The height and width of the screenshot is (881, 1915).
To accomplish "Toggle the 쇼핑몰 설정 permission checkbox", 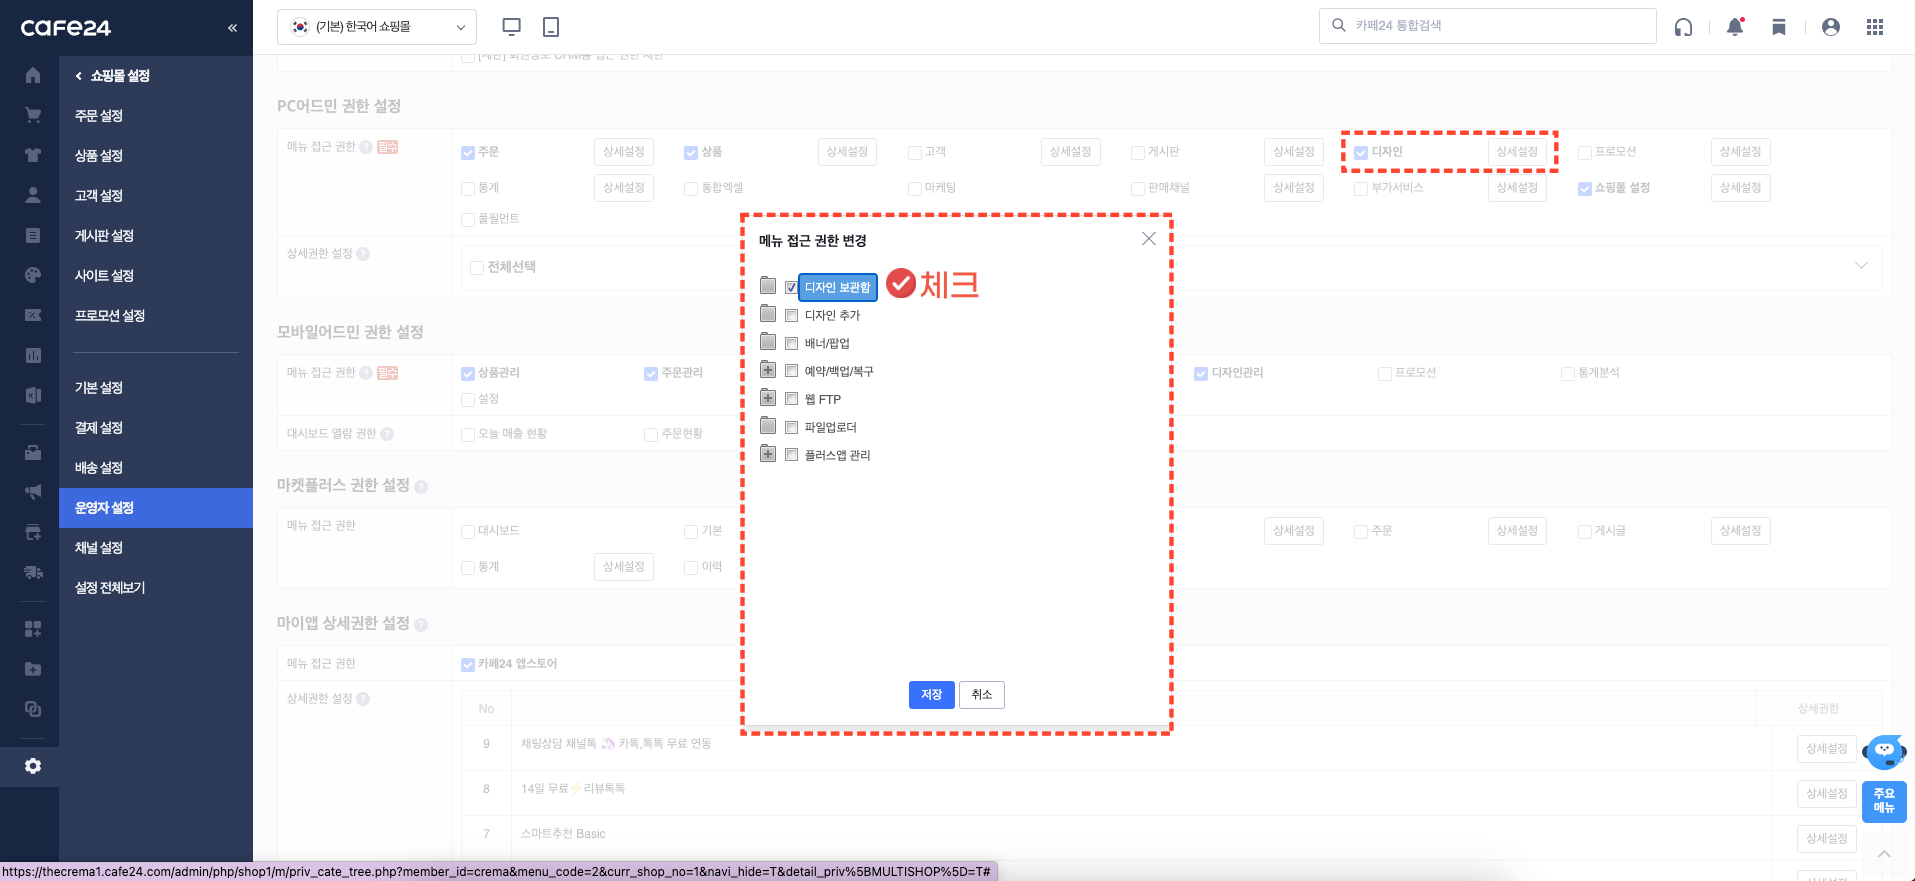I will [1585, 189].
